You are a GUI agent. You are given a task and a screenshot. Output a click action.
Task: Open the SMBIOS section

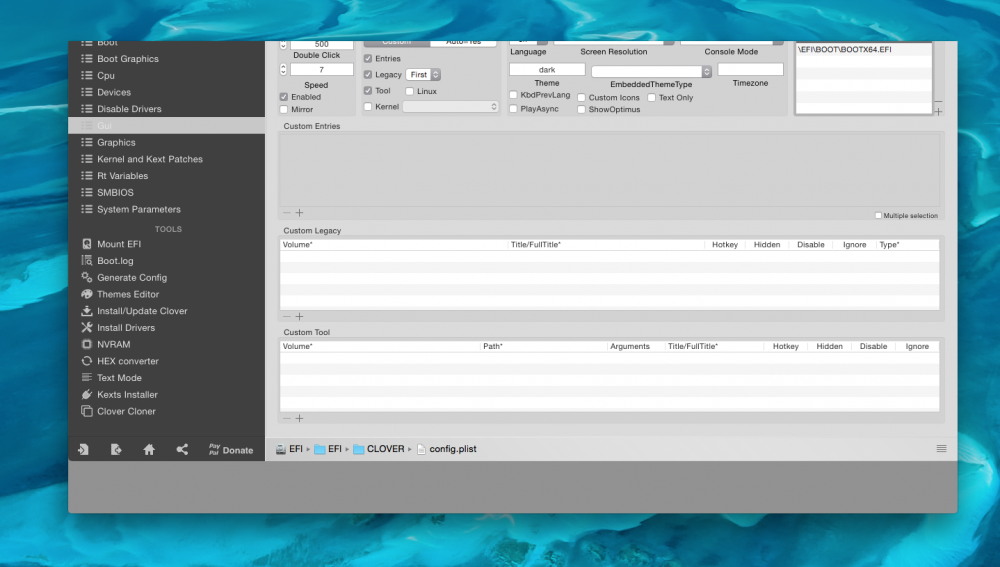115,192
